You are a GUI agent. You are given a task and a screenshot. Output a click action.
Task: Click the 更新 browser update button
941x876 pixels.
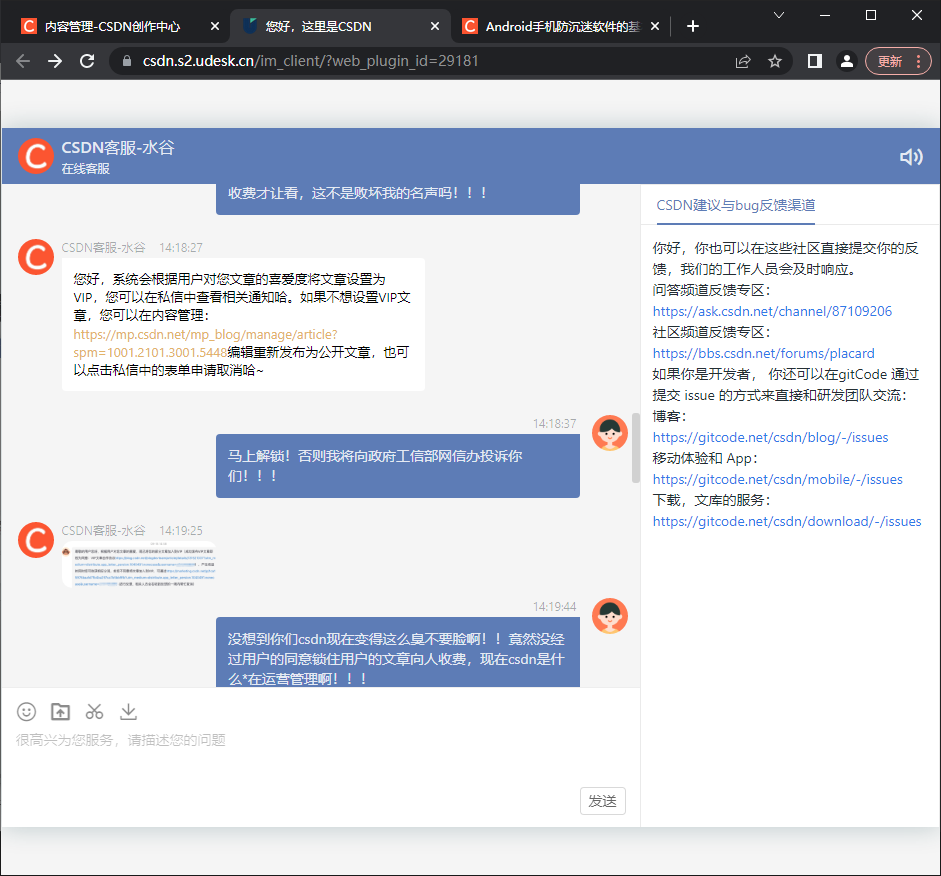(x=898, y=61)
